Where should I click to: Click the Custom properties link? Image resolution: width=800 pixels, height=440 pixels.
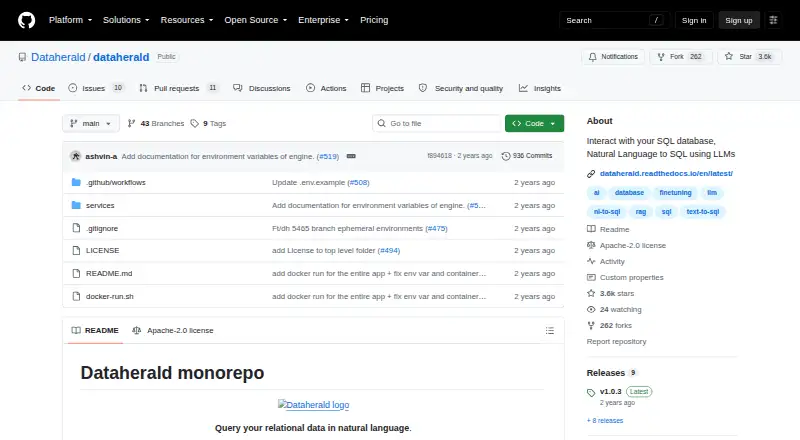[x=632, y=277]
